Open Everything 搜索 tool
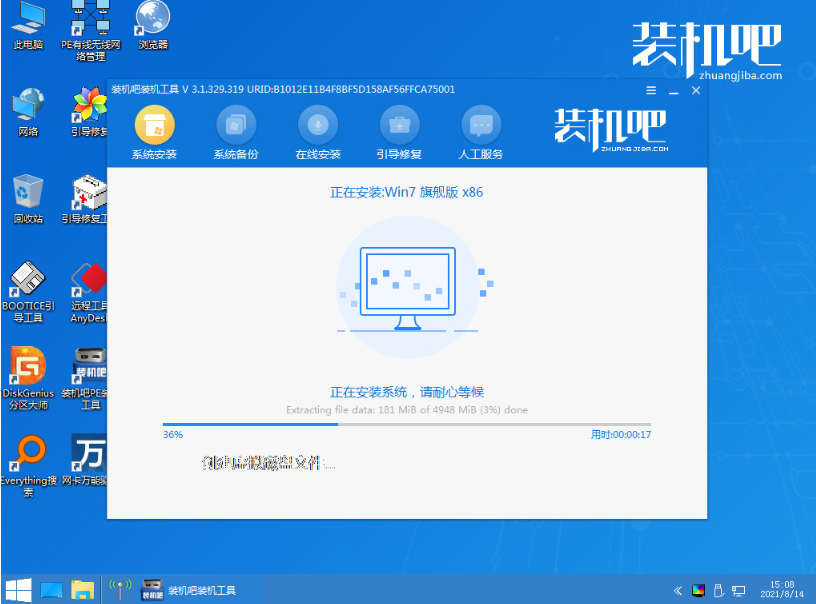 pos(27,455)
